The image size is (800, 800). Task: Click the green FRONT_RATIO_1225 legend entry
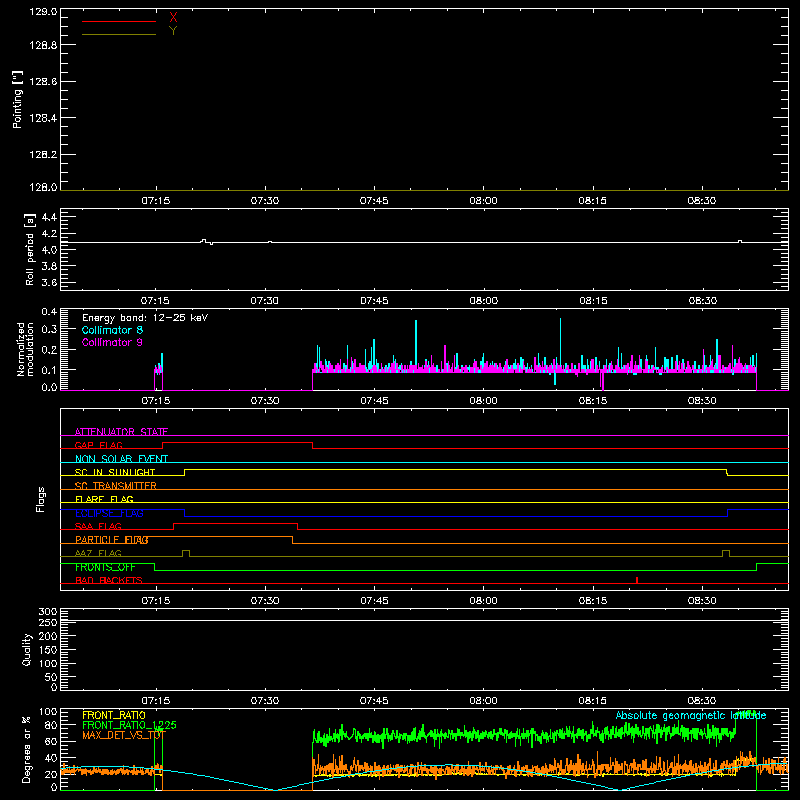point(129,725)
